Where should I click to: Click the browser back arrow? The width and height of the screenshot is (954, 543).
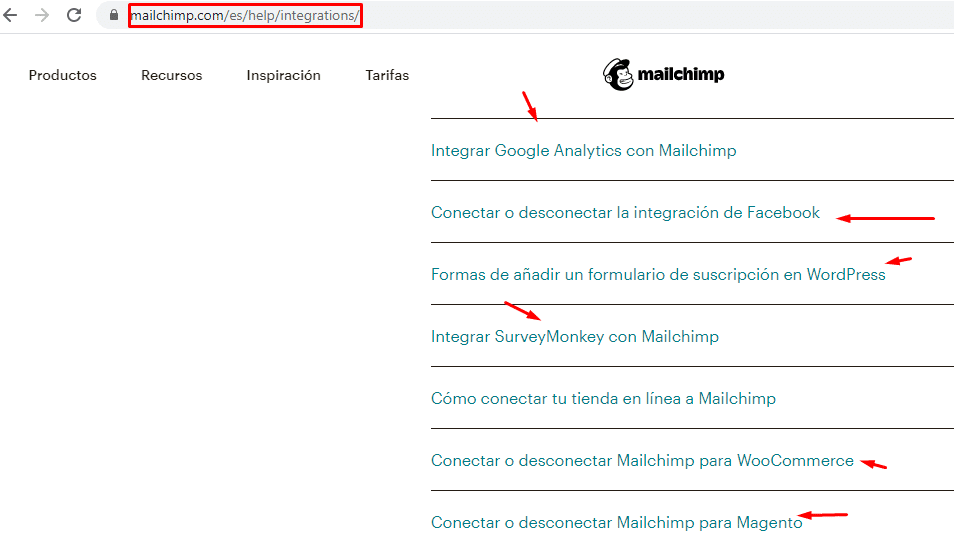coord(10,15)
